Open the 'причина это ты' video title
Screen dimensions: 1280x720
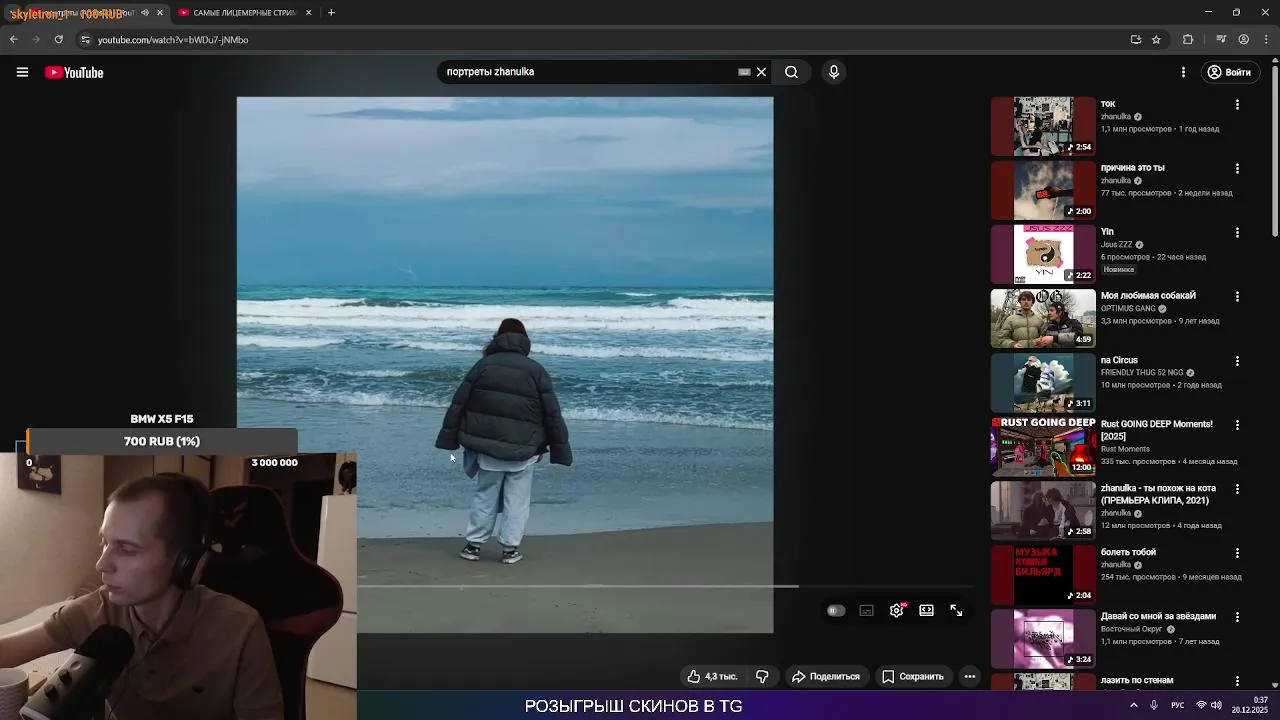1133,168
